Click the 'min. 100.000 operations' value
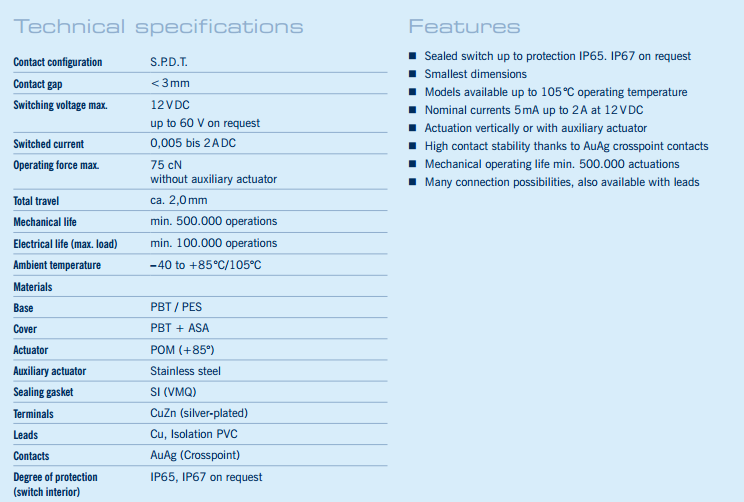744x502 pixels. click(214, 243)
